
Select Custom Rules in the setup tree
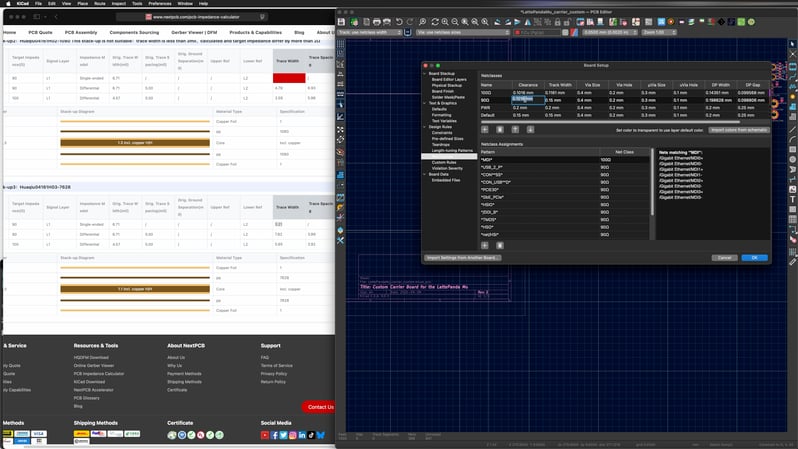tap(445, 161)
